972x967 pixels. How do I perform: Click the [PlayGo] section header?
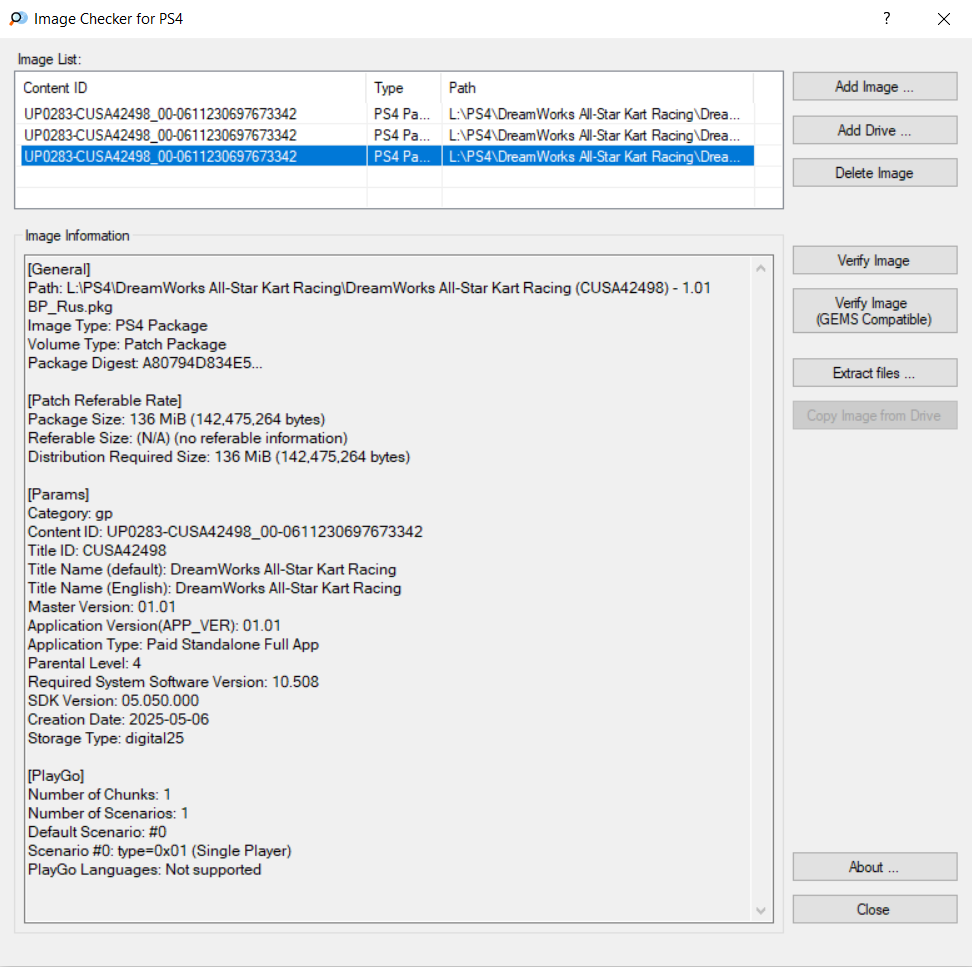point(56,776)
